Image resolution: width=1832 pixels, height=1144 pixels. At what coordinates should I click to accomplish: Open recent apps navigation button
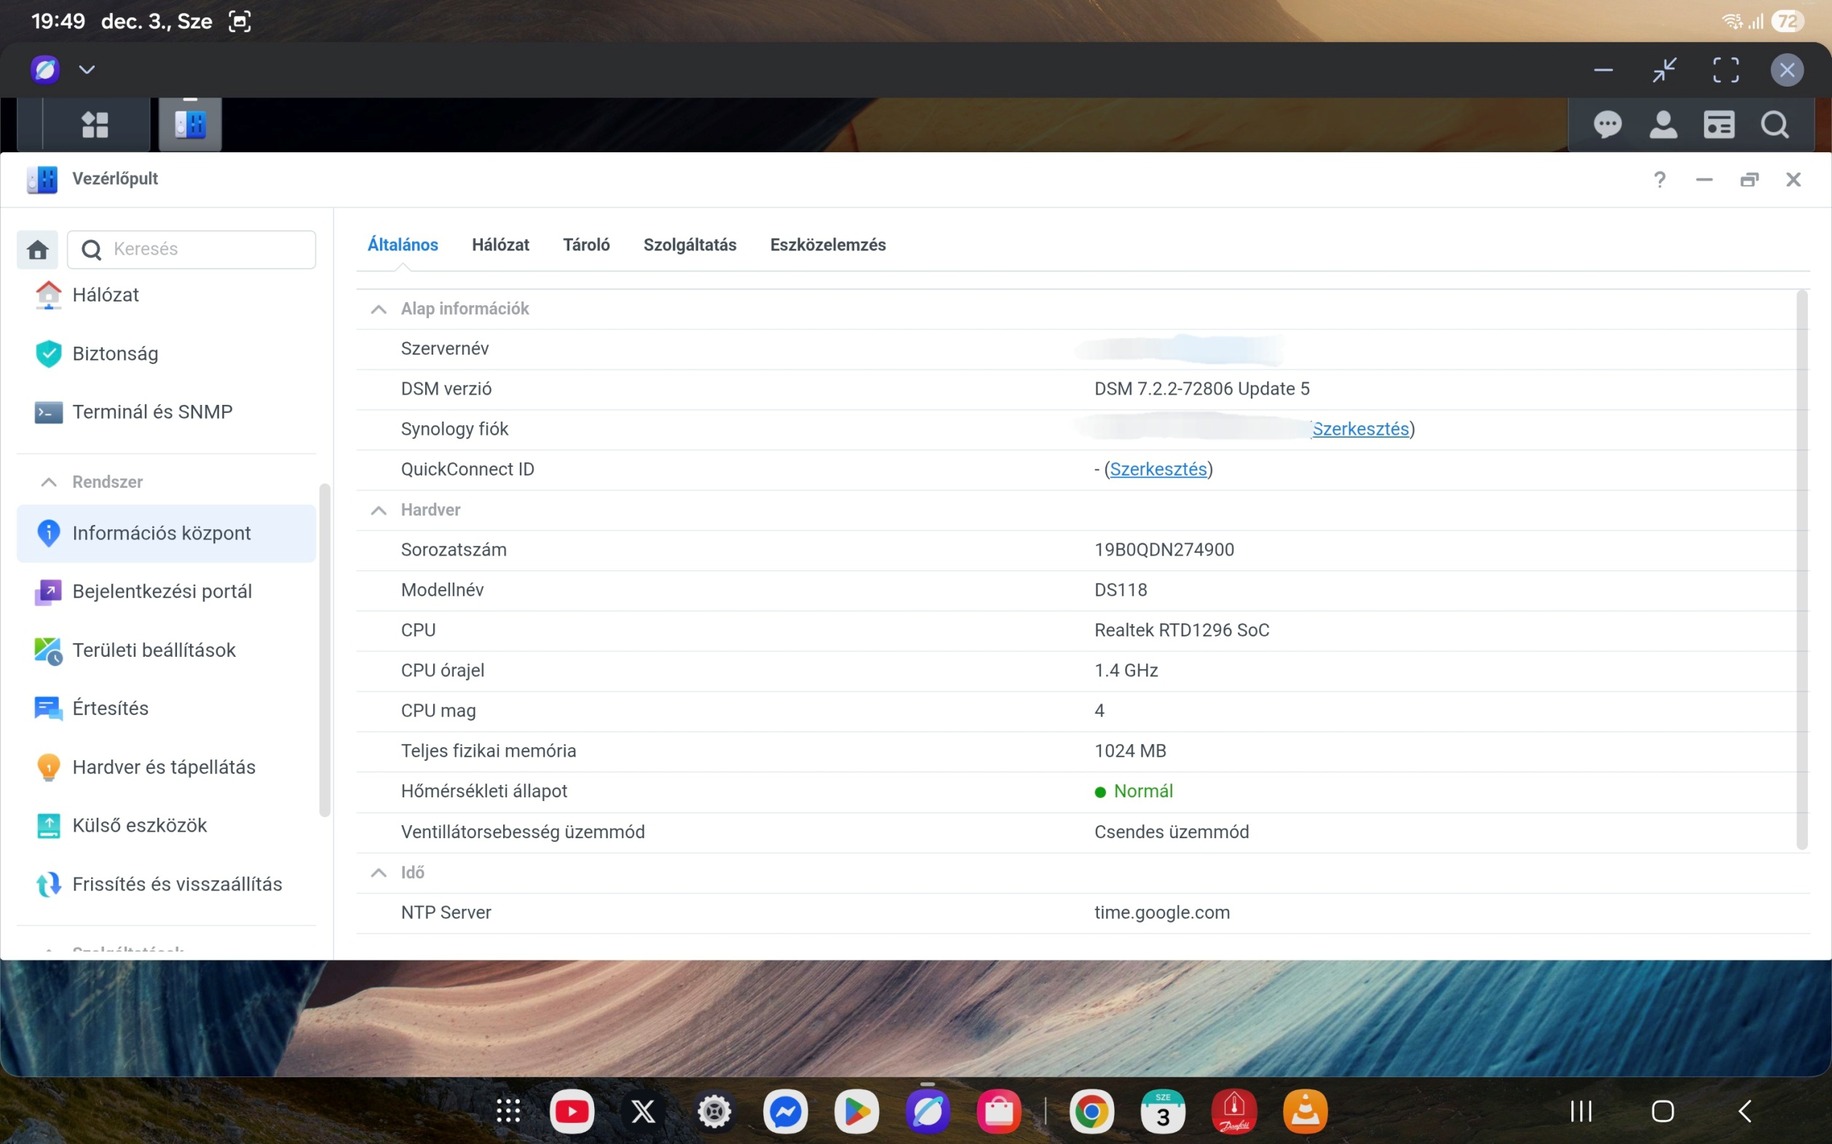coord(1581,1111)
